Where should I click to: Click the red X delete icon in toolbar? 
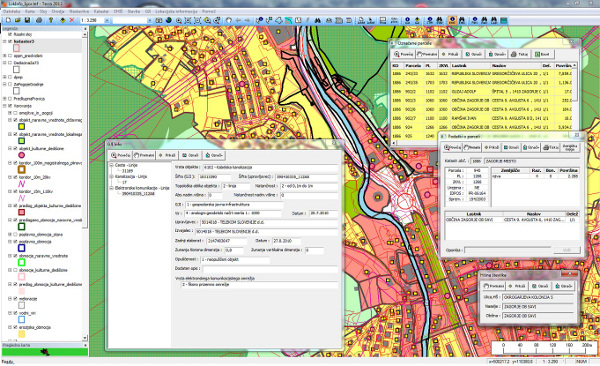tap(72, 20)
